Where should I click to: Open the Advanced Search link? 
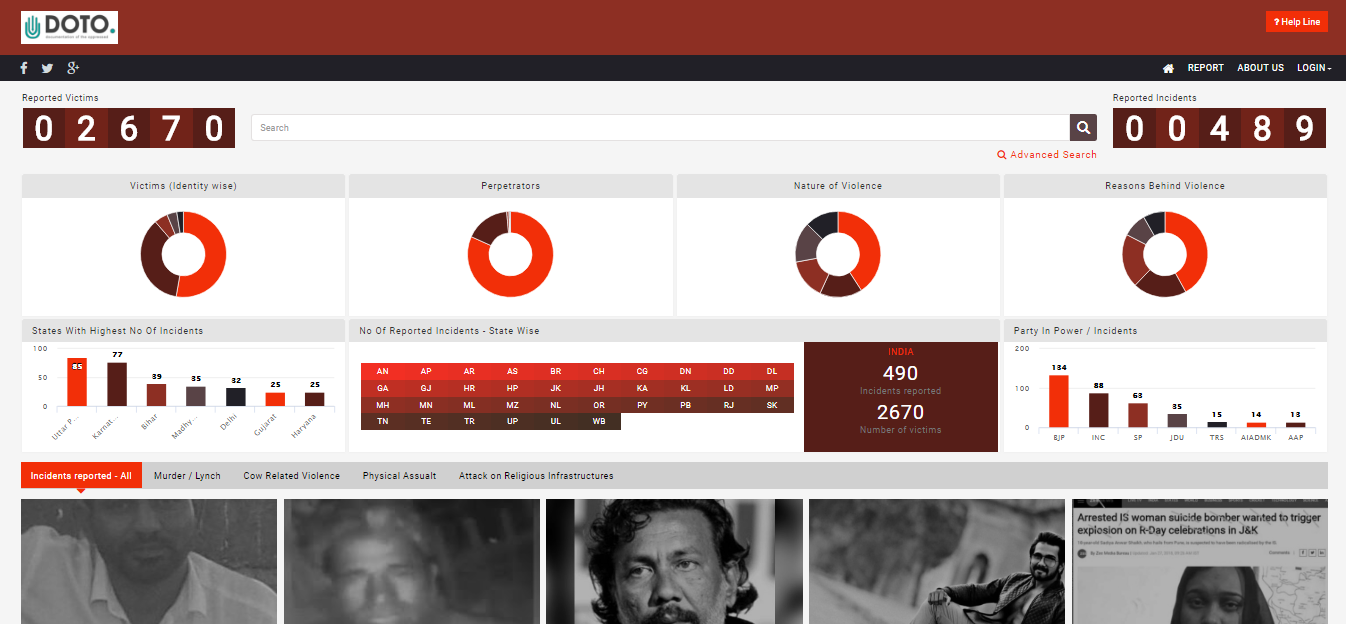(1047, 155)
